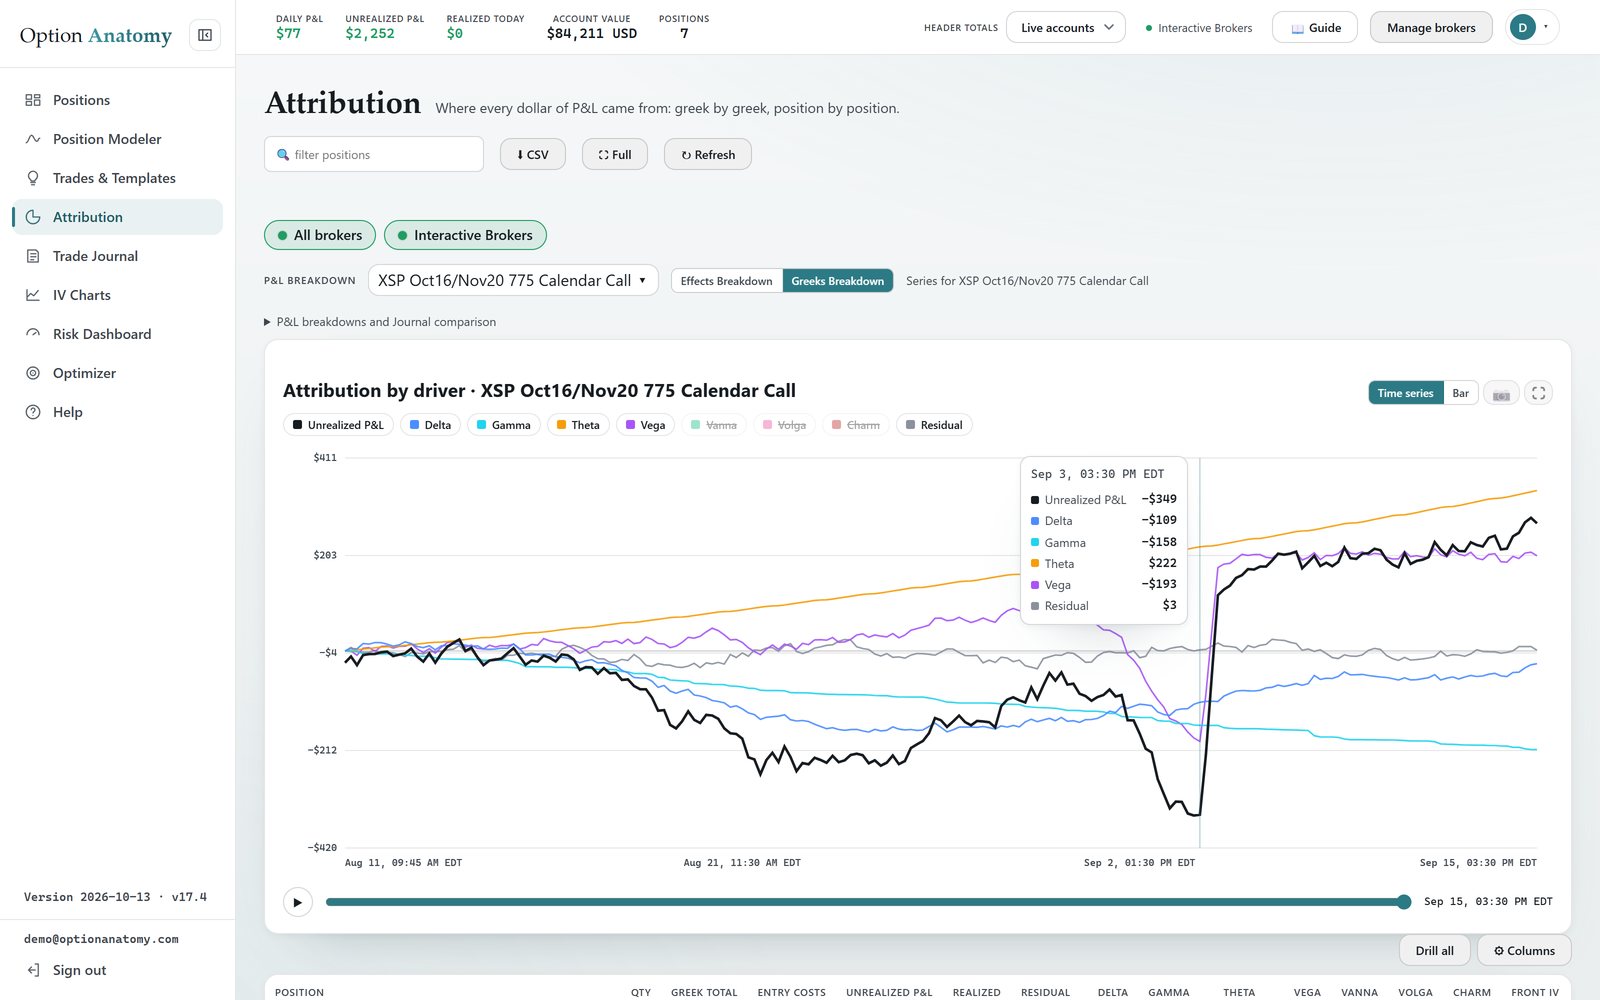Refresh attribution data
The width and height of the screenshot is (1600, 1000).
pos(708,154)
